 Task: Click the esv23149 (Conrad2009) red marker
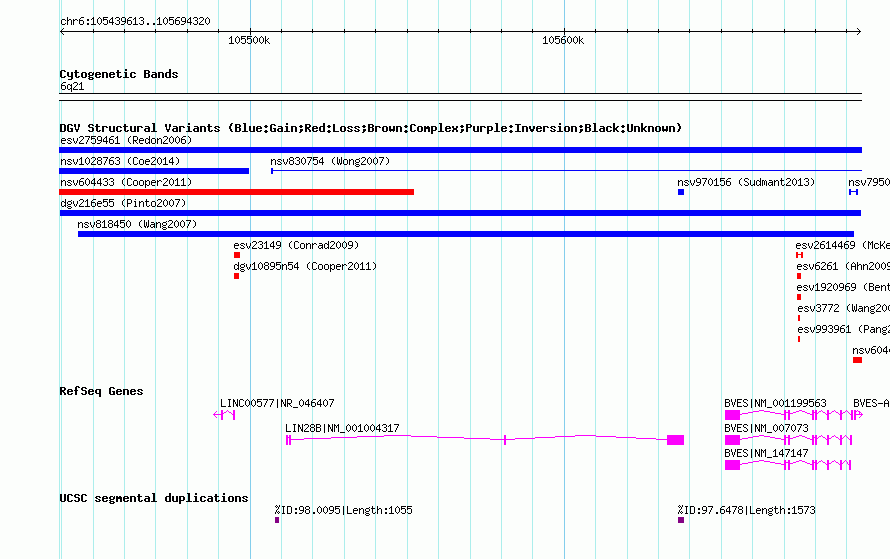(237, 255)
